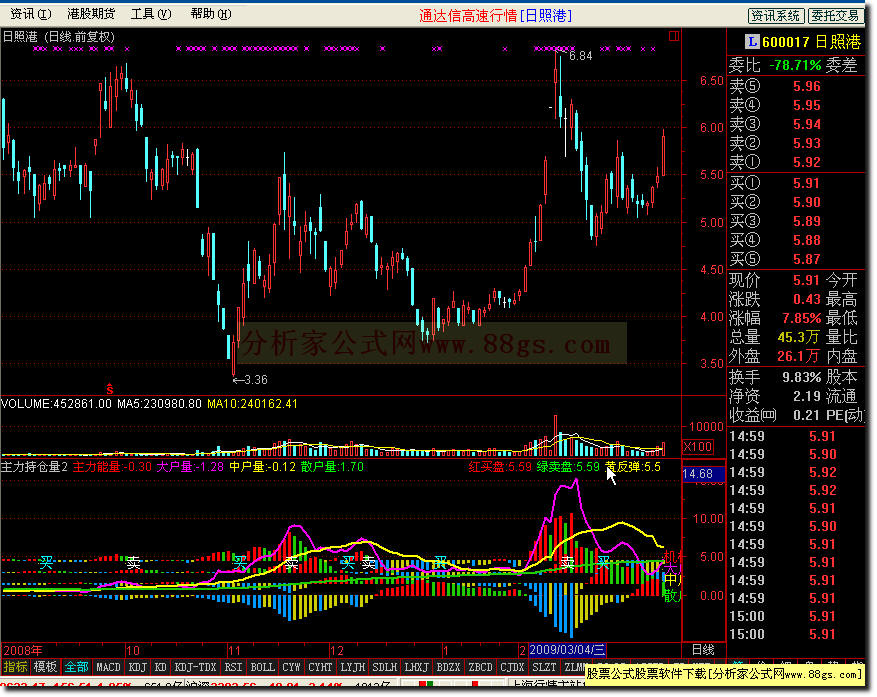This screenshot has width=877, height=697.
Task: Click the 总量 45.3万 value
Action: [x=798, y=337]
